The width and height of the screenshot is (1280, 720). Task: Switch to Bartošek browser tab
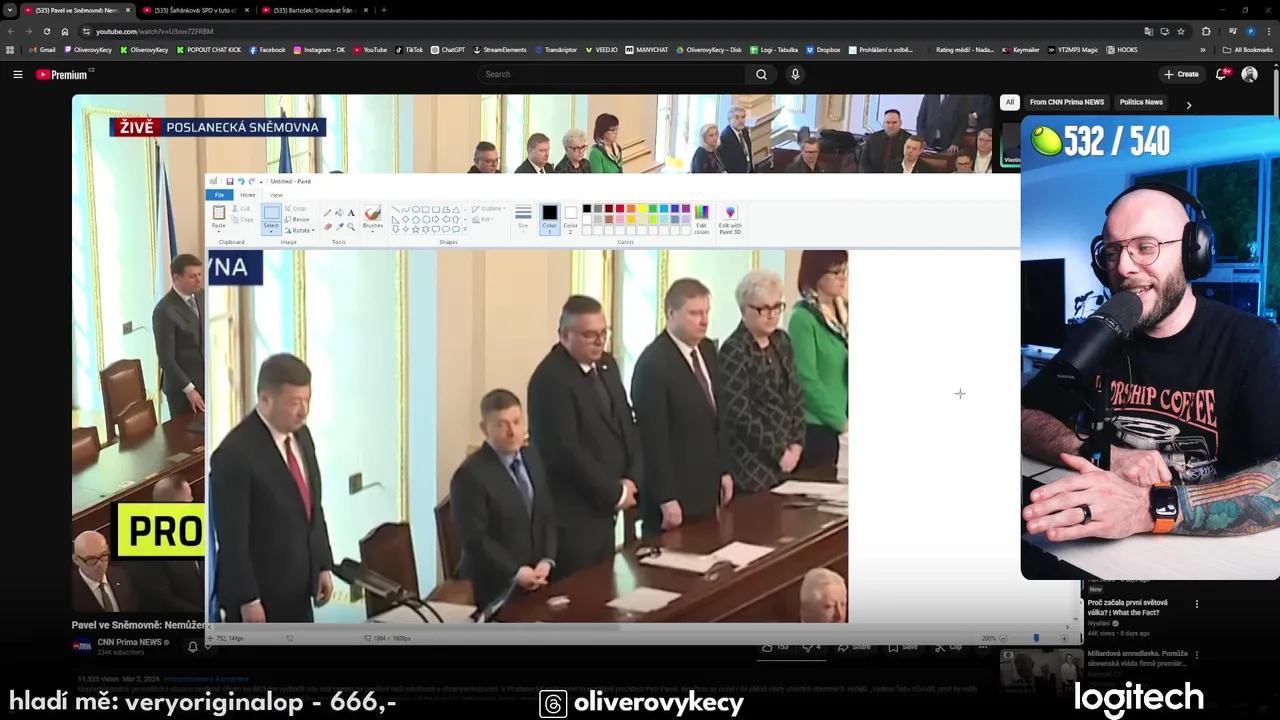tap(314, 10)
